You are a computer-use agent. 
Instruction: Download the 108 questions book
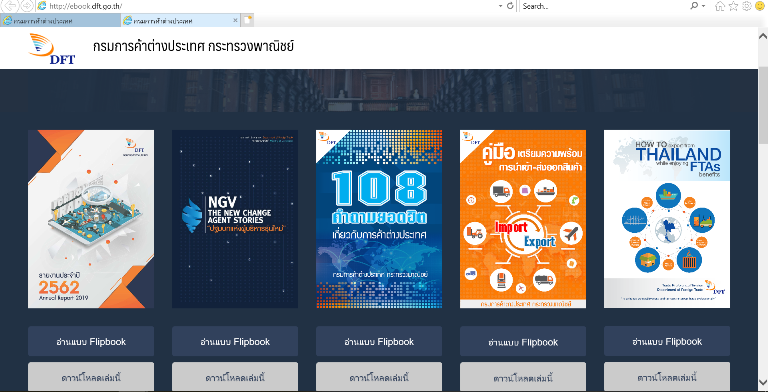pos(379,377)
